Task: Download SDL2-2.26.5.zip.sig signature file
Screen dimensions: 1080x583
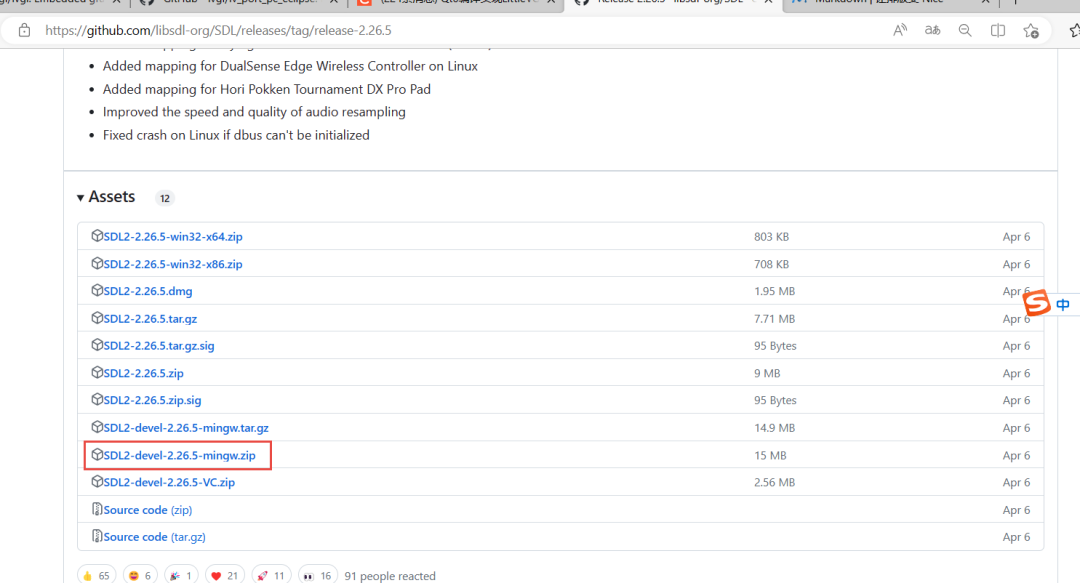Action: 152,400
